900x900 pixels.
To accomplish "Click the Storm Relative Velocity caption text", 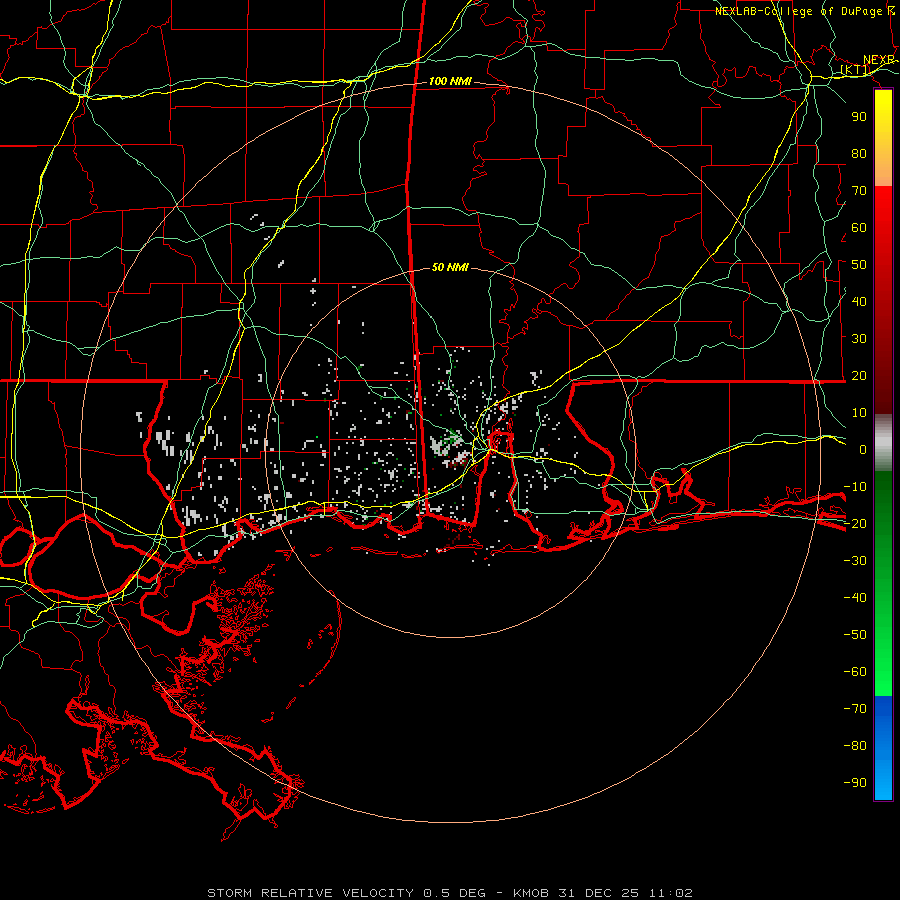I will coord(449,893).
